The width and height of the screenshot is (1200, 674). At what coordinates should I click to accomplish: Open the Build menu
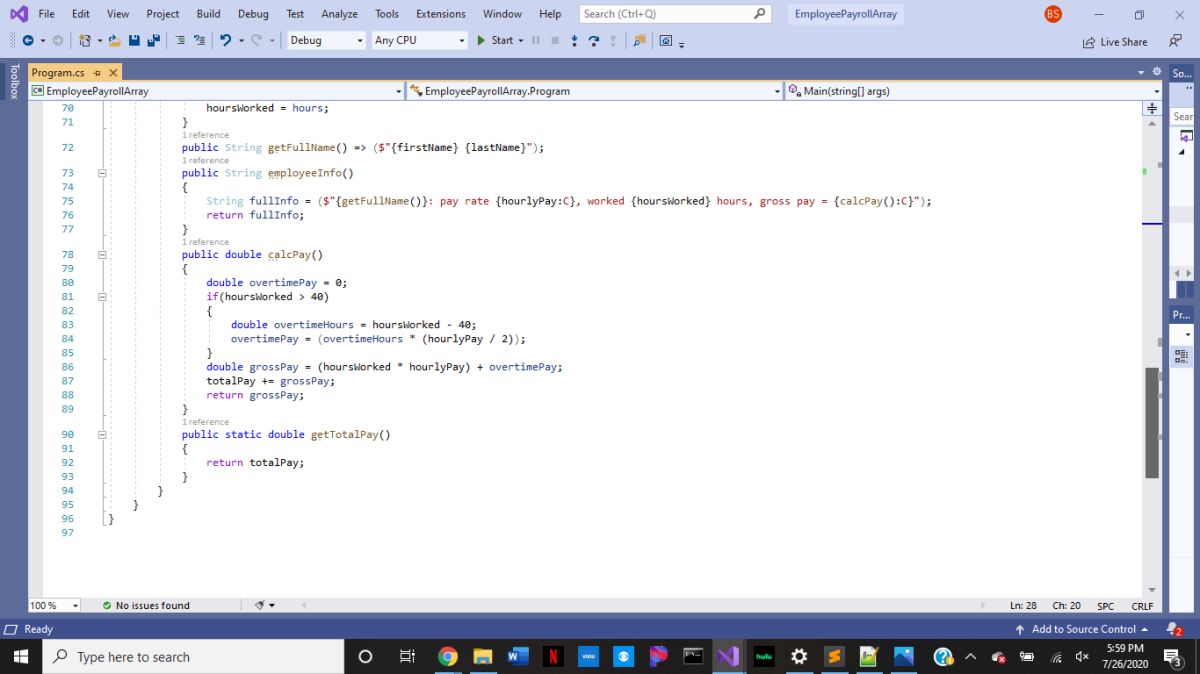tap(209, 14)
